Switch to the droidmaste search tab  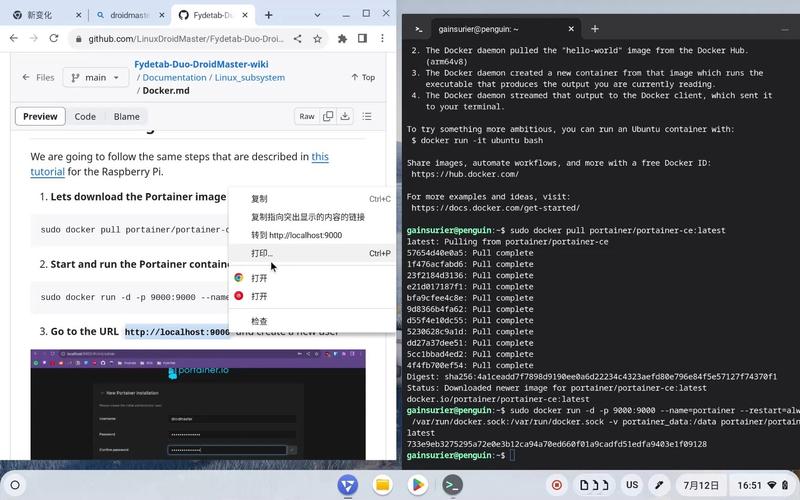coord(131,15)
